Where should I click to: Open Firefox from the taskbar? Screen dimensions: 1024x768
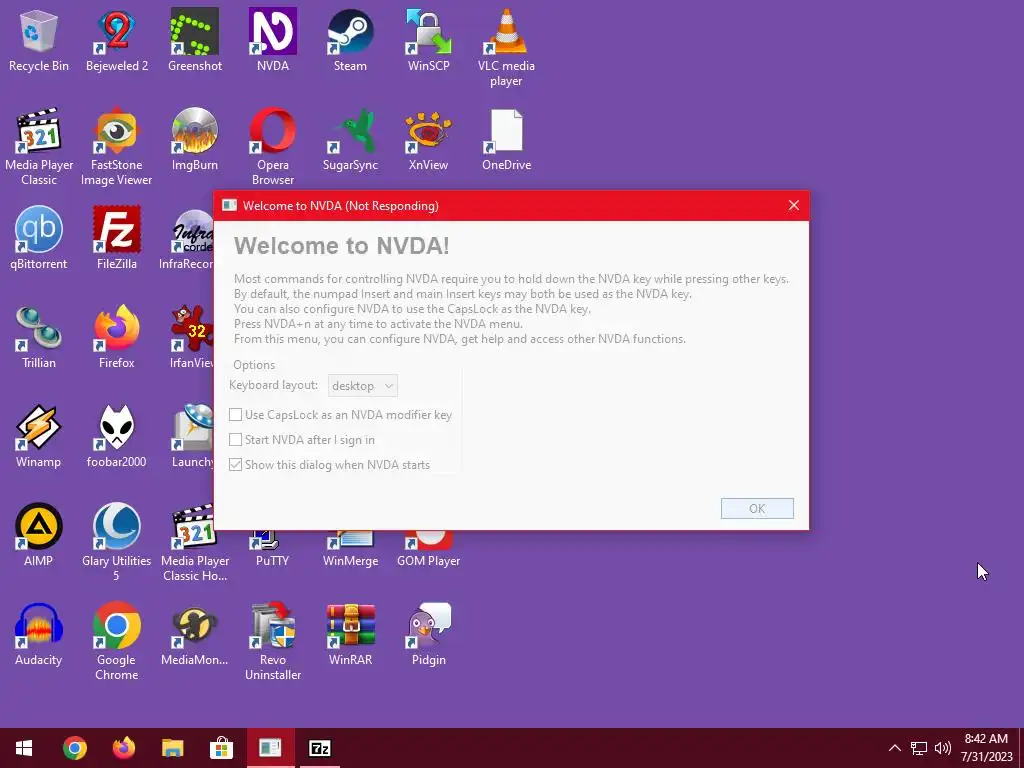click(123, 748)
